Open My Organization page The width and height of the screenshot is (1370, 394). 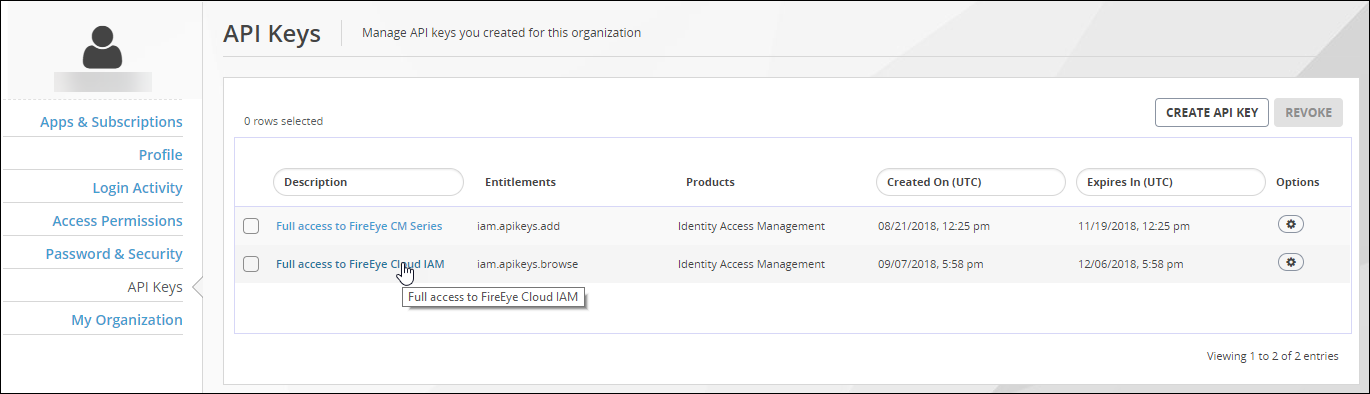127,320
